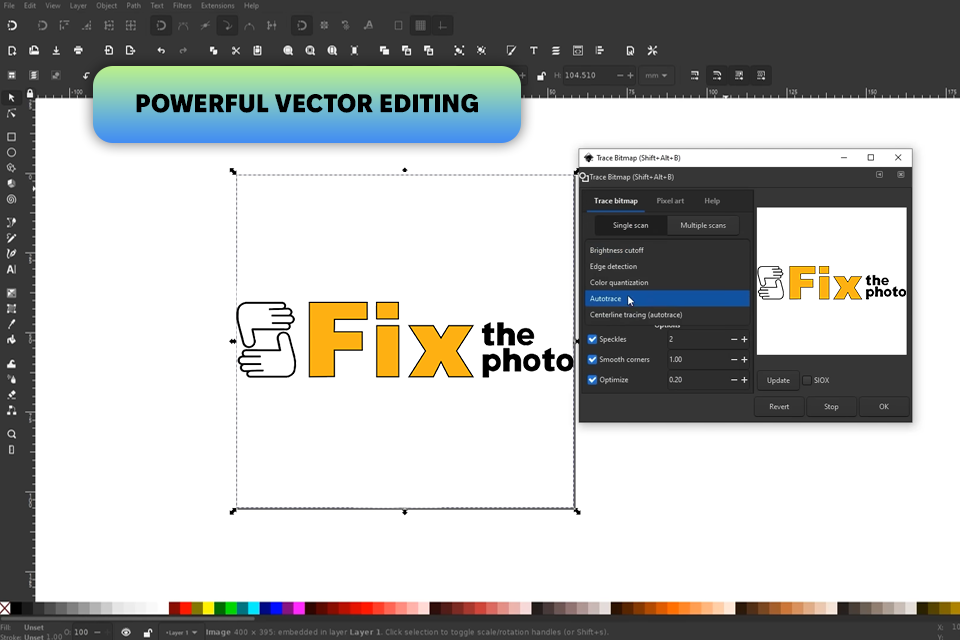Viewport: 960px width, 640px height.
Task: Select the Pencil freehand tool
Action: [x=11, y=238]
